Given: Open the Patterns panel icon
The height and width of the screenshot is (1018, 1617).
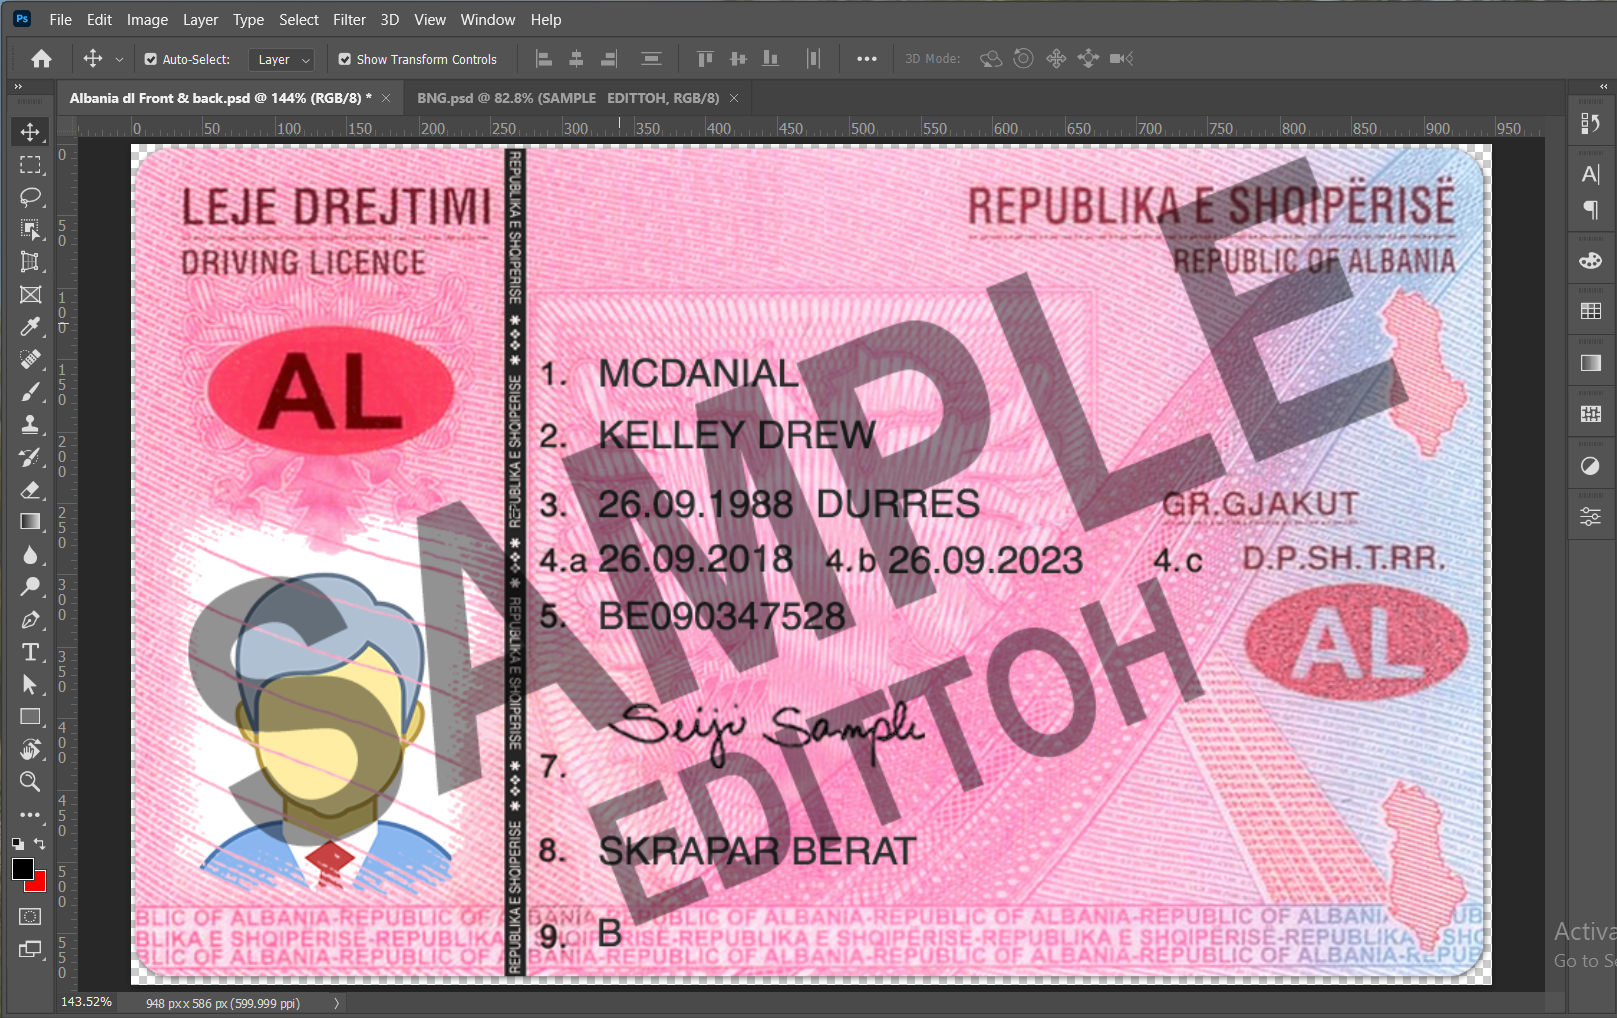Looking at the screenshot, I should click(x=1590, y=414).
